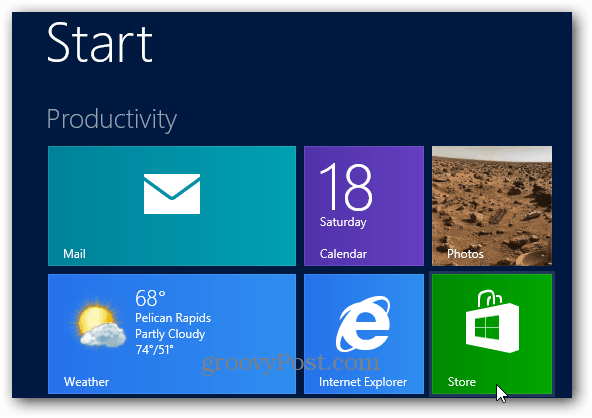Click Pelican Rapids location text
This screenshot has height=418, width=592.
tap(173, 318)
